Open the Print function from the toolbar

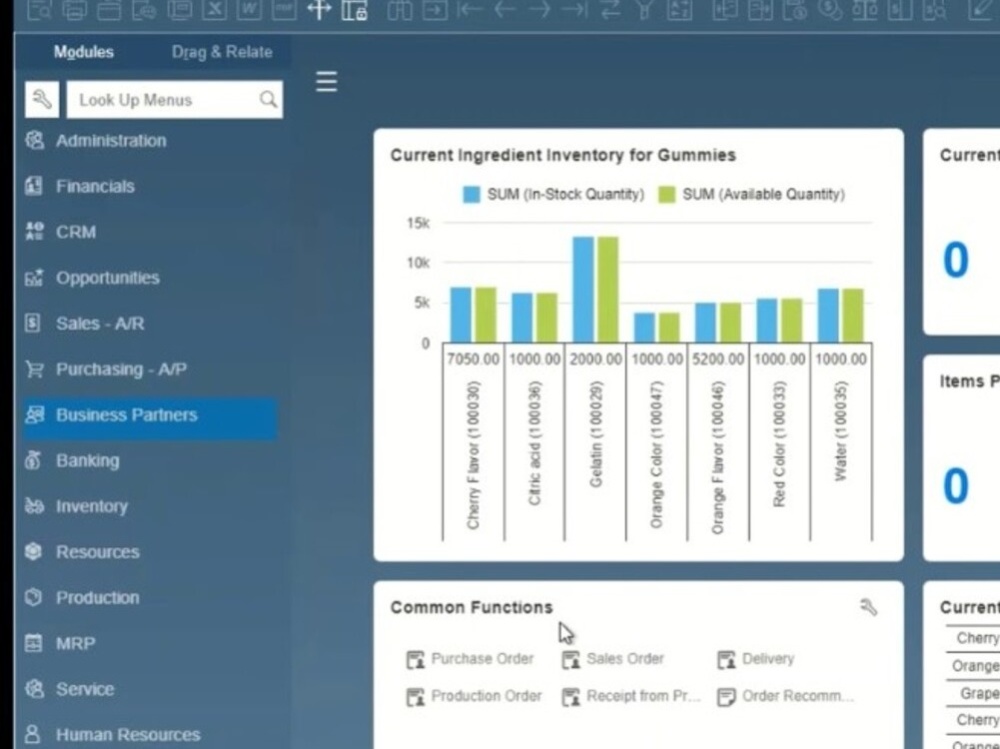(72, 11)
